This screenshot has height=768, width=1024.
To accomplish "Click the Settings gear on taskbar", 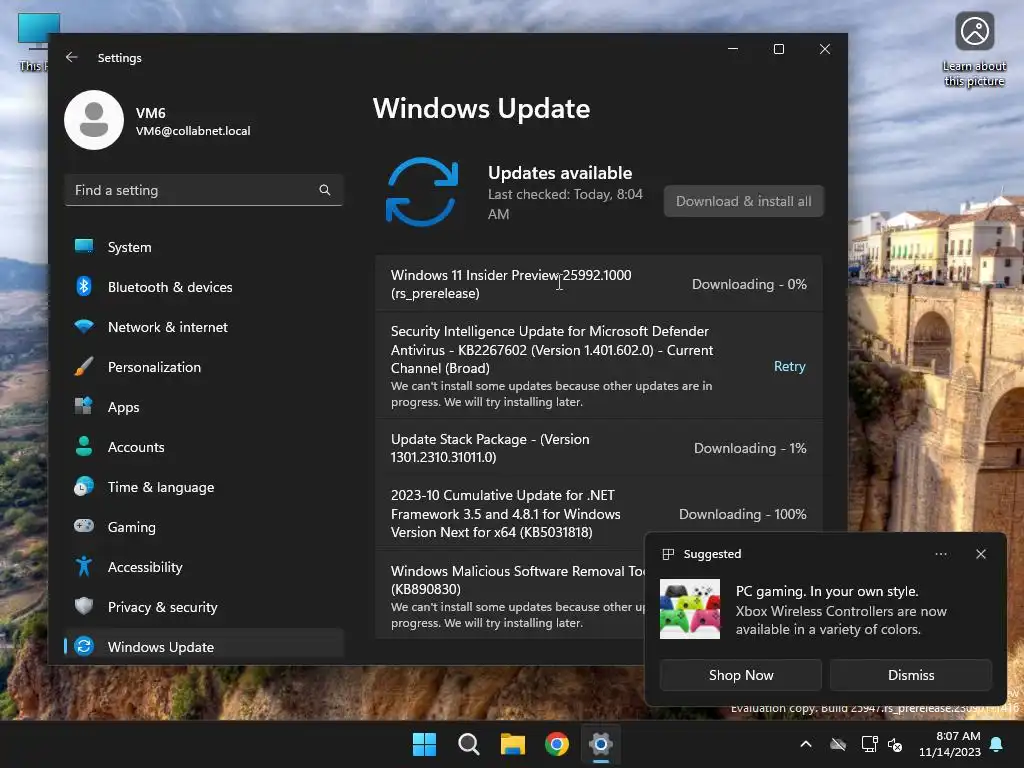I will 600,744.
